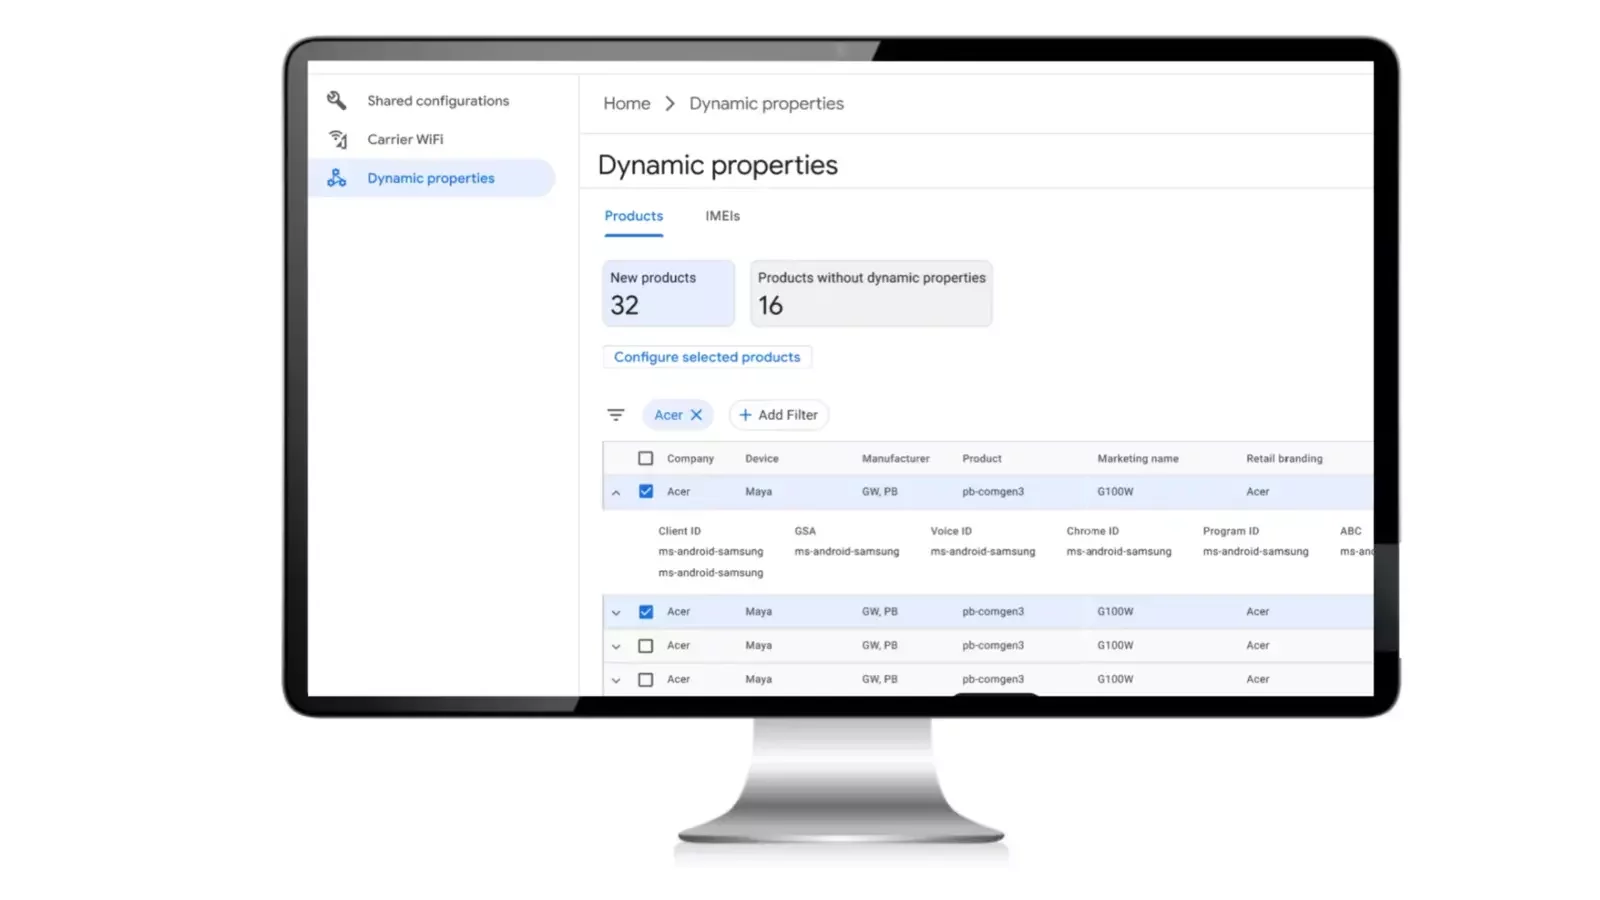This screenshot has height=900, width=1600.
Task: Click the Dynamic properties sidebar icon
Action: (337, 178)
